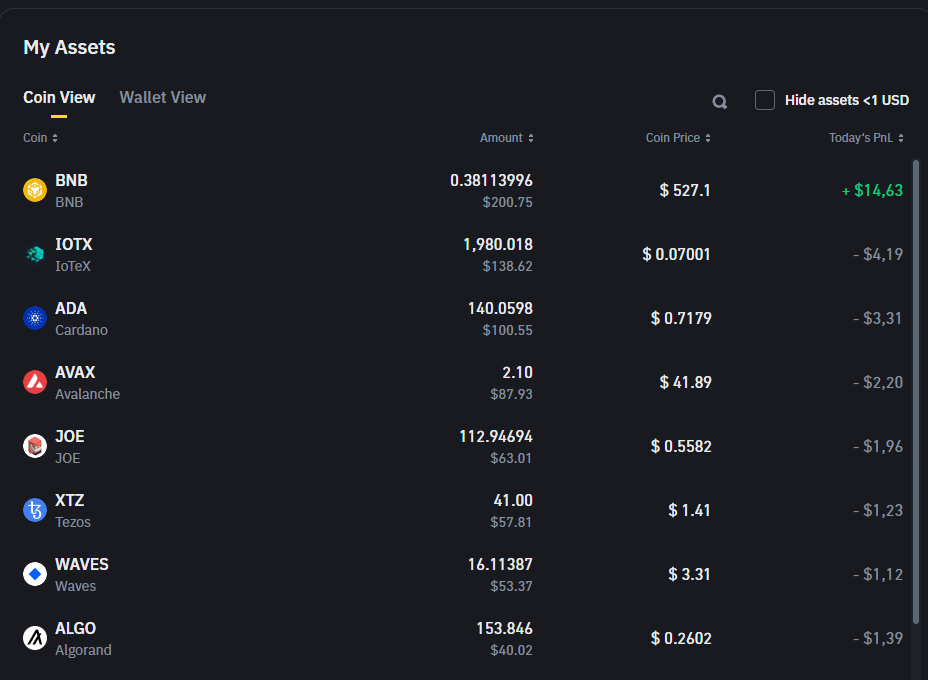Click the ALGO amount 153.846
Image resolution: width=928 pixels, height=680 pixels.
tap(504, 628)
